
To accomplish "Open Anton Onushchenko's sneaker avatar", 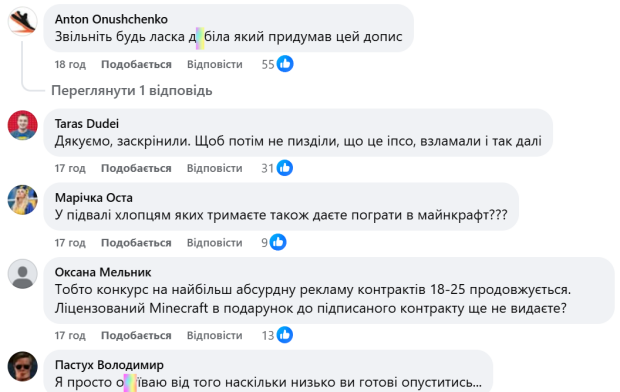I will (23, 21).
